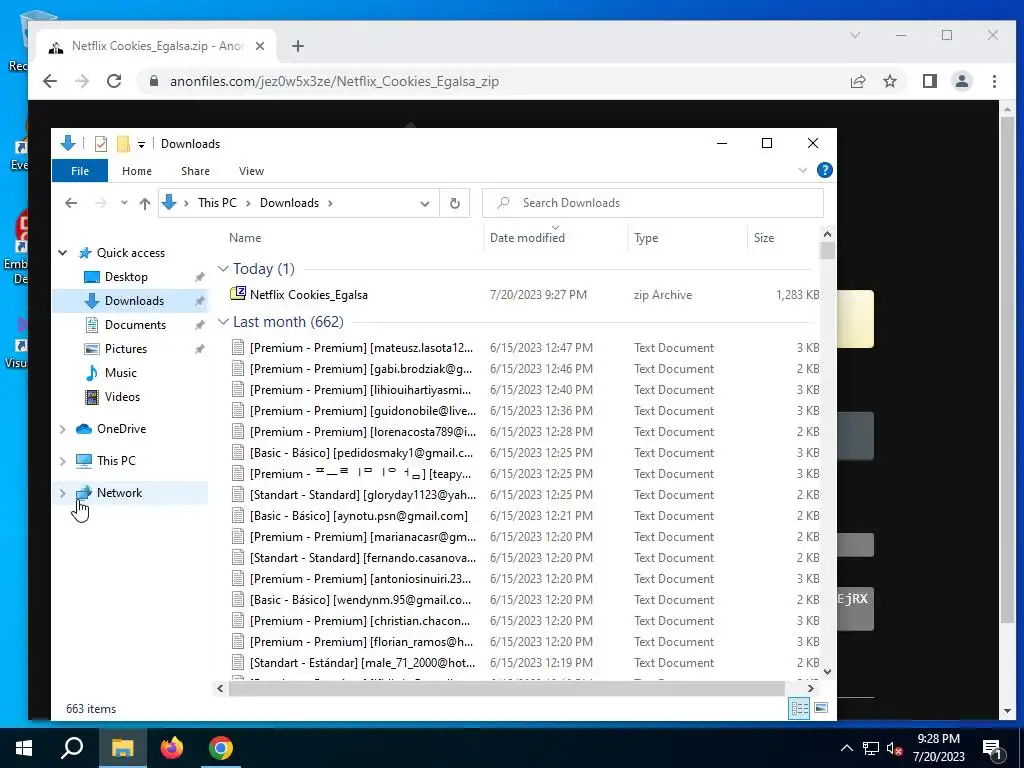Select the aynotu.psn@gmail.com Basic text file
The height and width of the screenshot is (768, 1024).
[x=359, y=516]
